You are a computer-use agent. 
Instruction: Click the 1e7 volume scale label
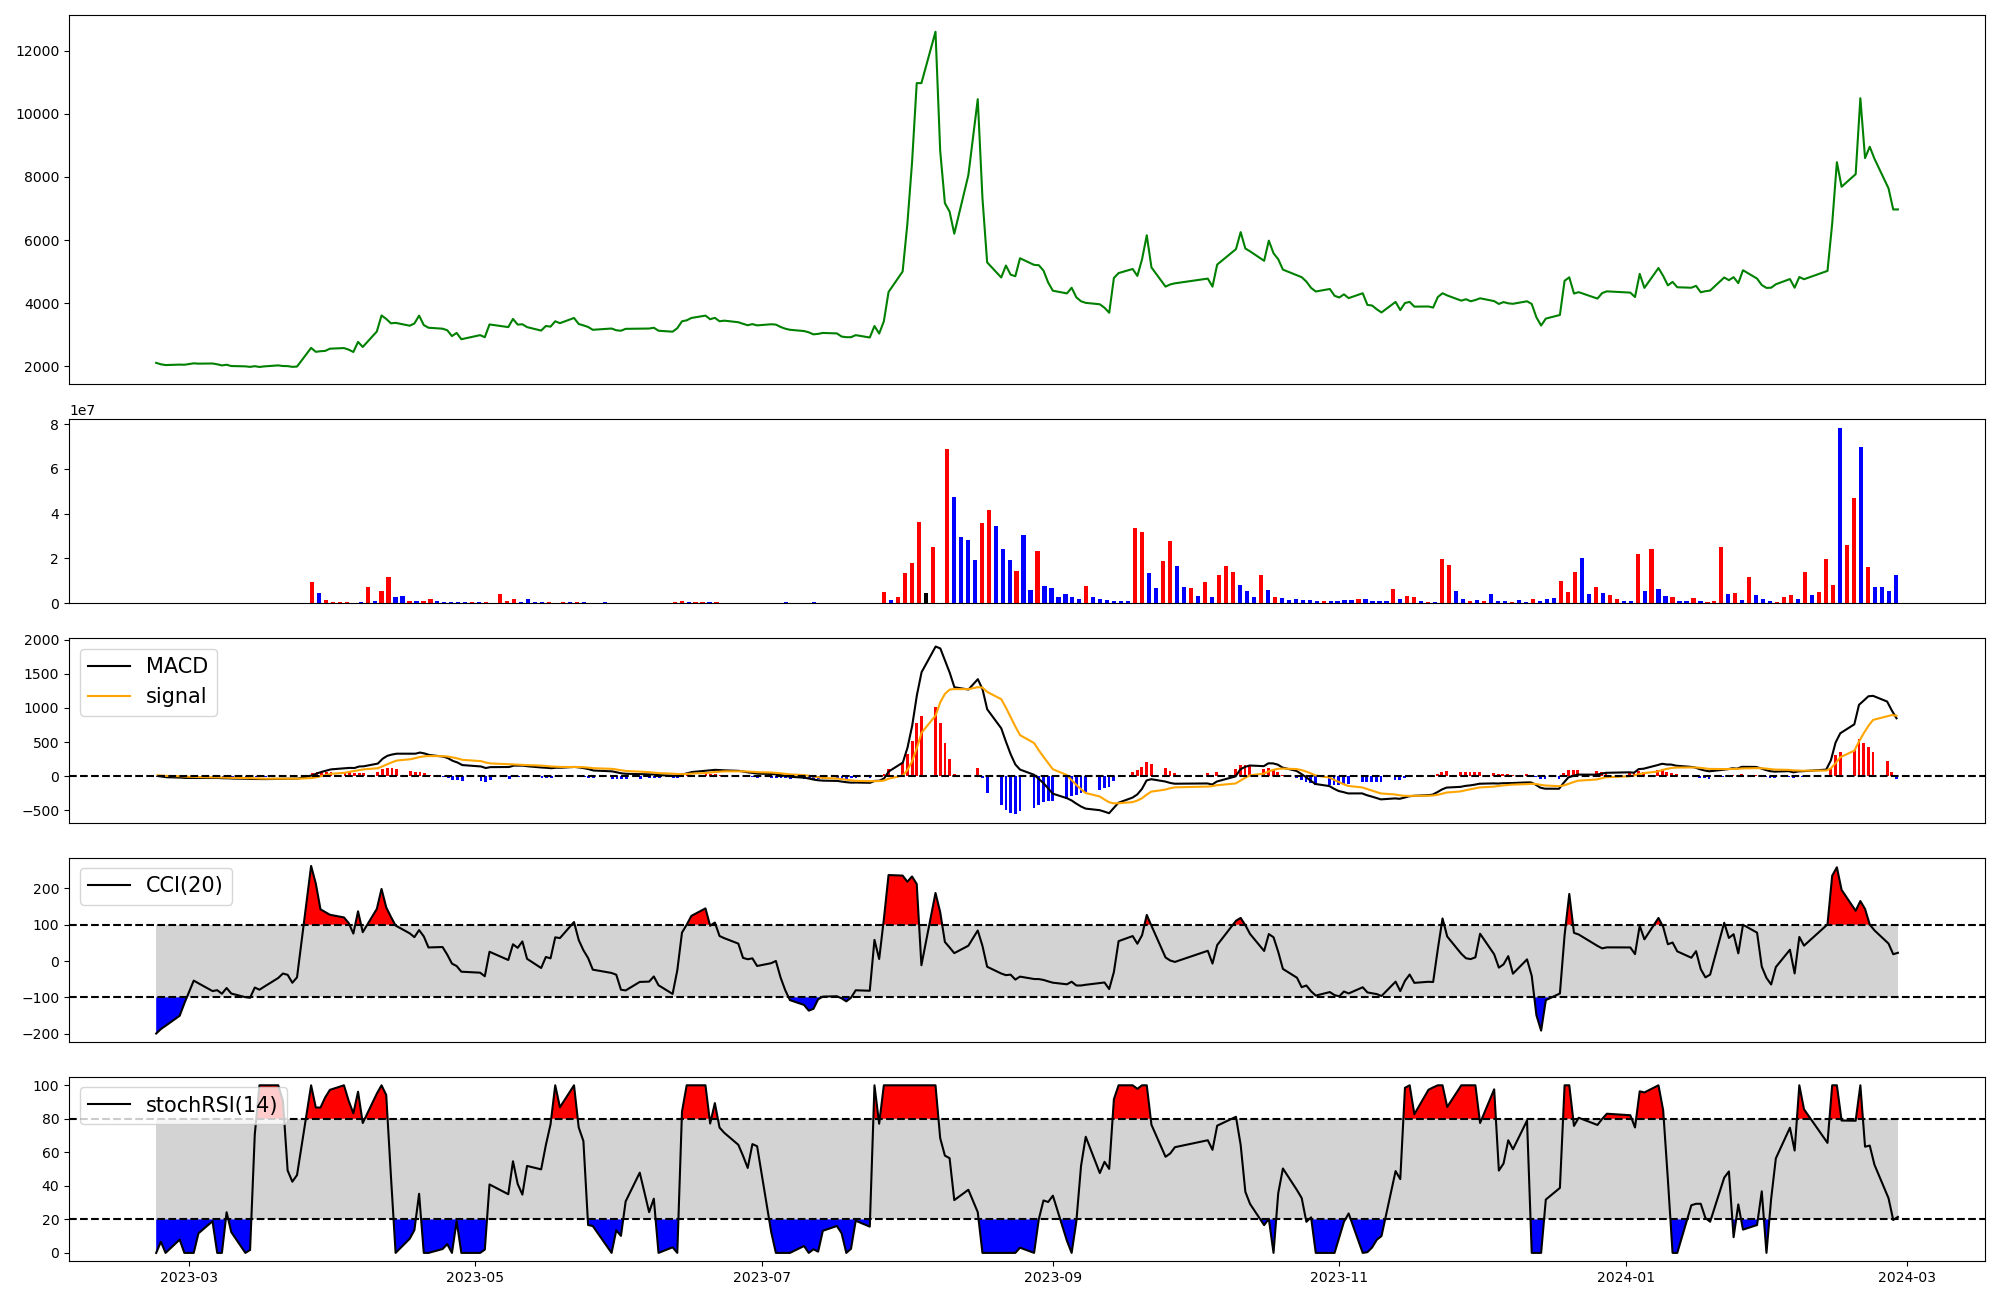point(82,411)
